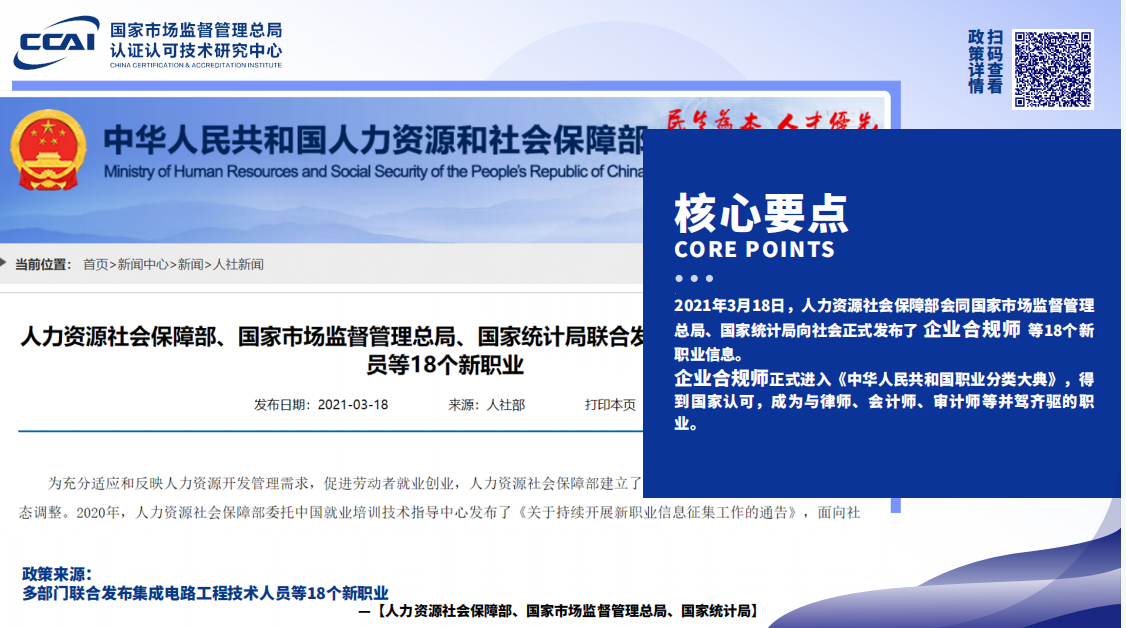This screenshot has width=1126, height=628.
Task: Click the national emblem of China
Action: pyautogui.click(x=48, y=150)
